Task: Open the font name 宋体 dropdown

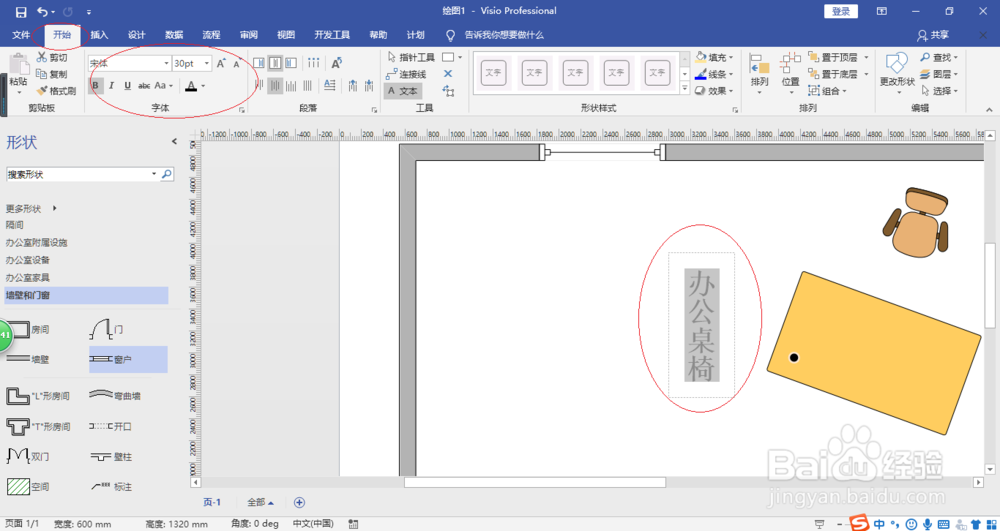Action: 166,63
